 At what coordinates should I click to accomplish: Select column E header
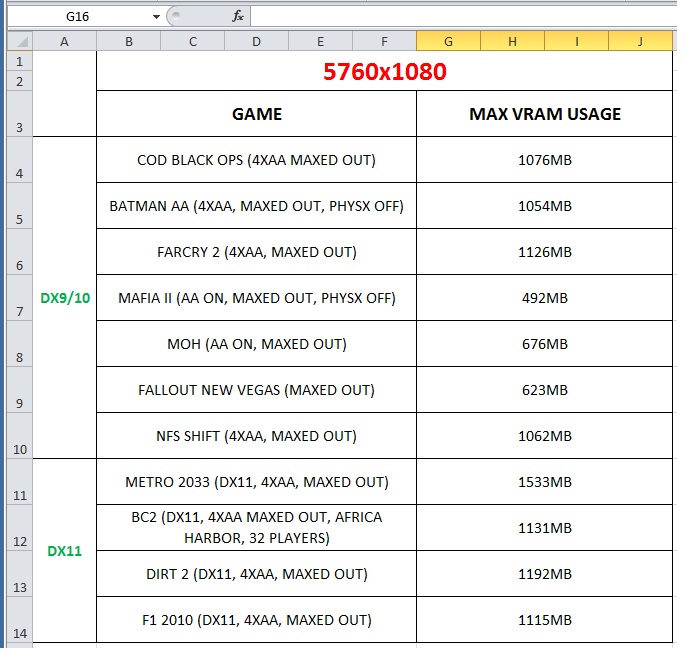[321, 41]
